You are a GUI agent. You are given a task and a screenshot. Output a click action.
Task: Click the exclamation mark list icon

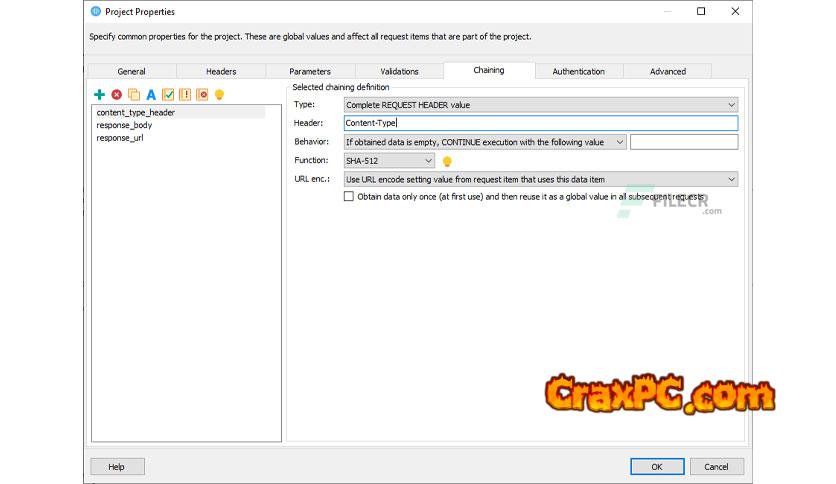(185, 95)
